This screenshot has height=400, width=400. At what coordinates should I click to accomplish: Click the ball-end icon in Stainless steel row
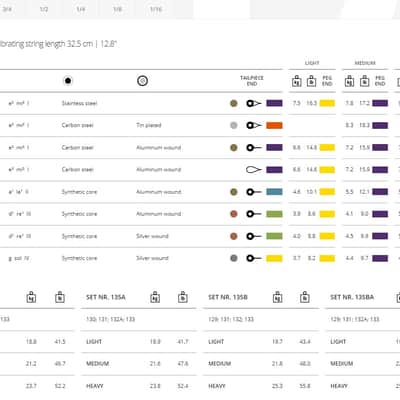tap(254, 103)
